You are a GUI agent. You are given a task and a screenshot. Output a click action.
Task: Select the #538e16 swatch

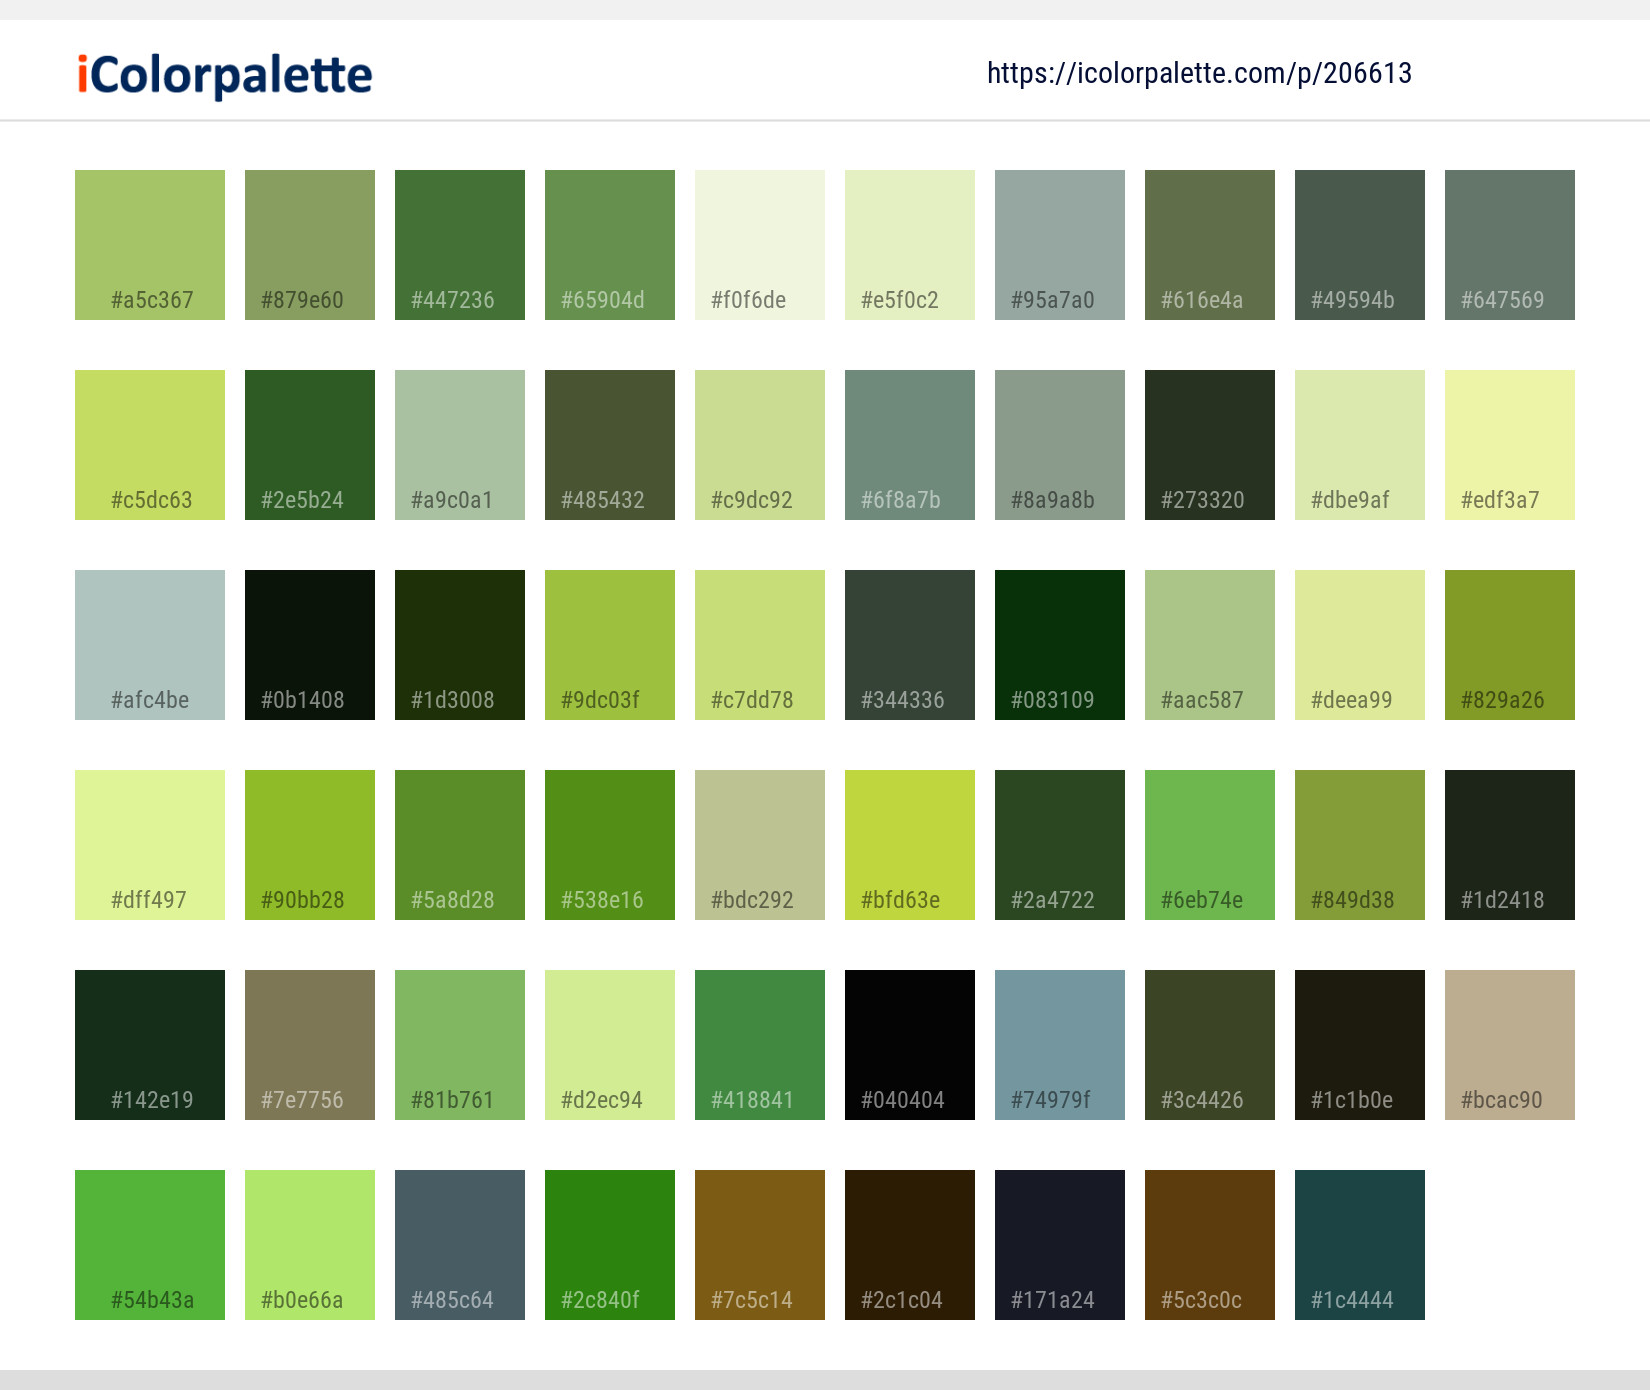(x=610, y=845)
